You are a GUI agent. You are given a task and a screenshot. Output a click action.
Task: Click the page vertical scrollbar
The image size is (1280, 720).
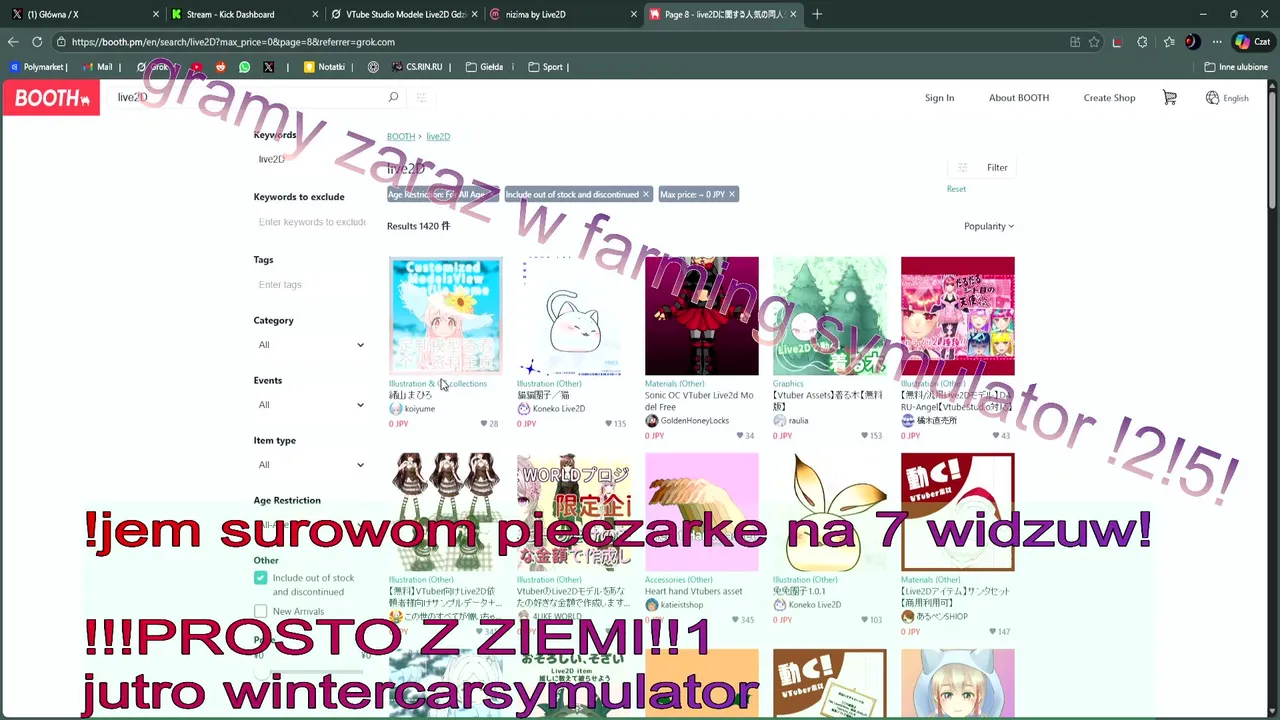tap(1272, 150)
